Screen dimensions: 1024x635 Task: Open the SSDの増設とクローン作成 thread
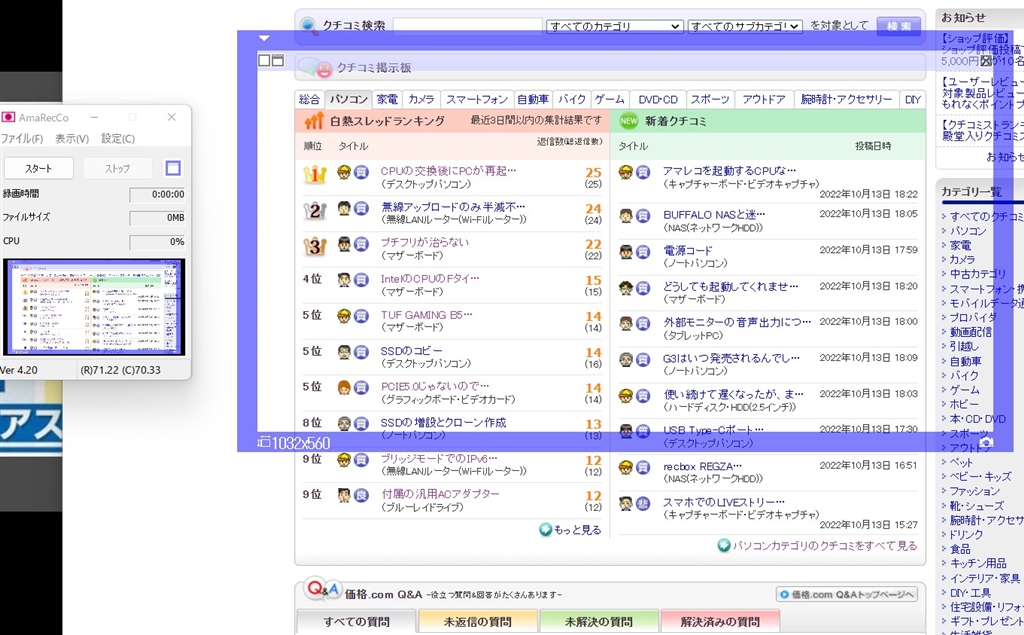pos(443,423)
